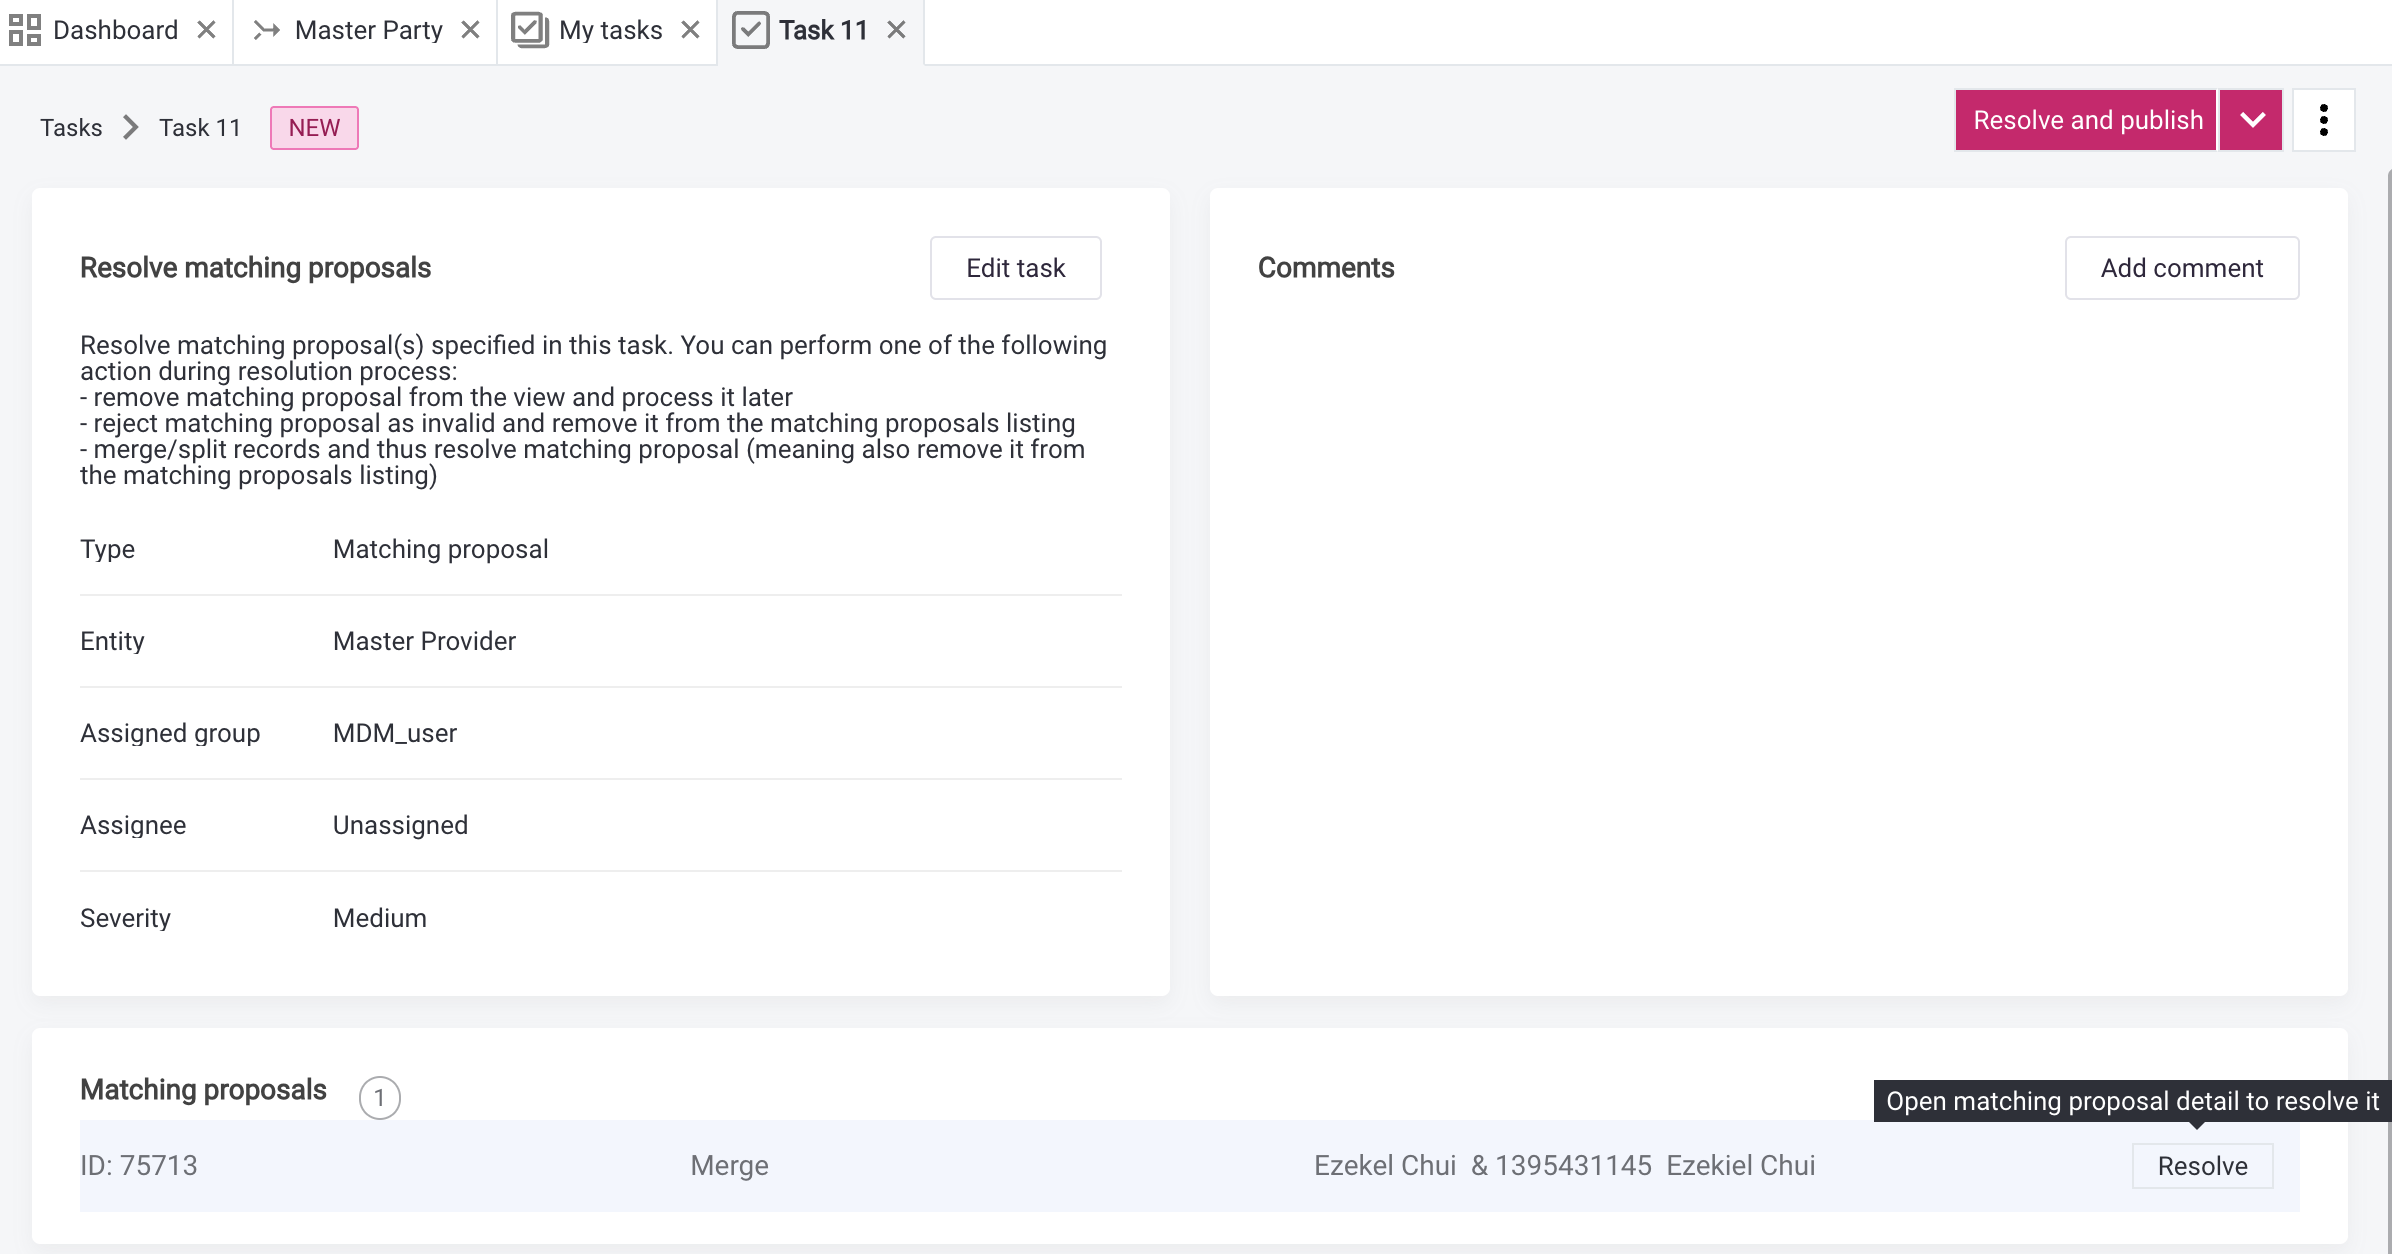
Task: Click the Task 11 checkmark icon
Action: [752, 30]
